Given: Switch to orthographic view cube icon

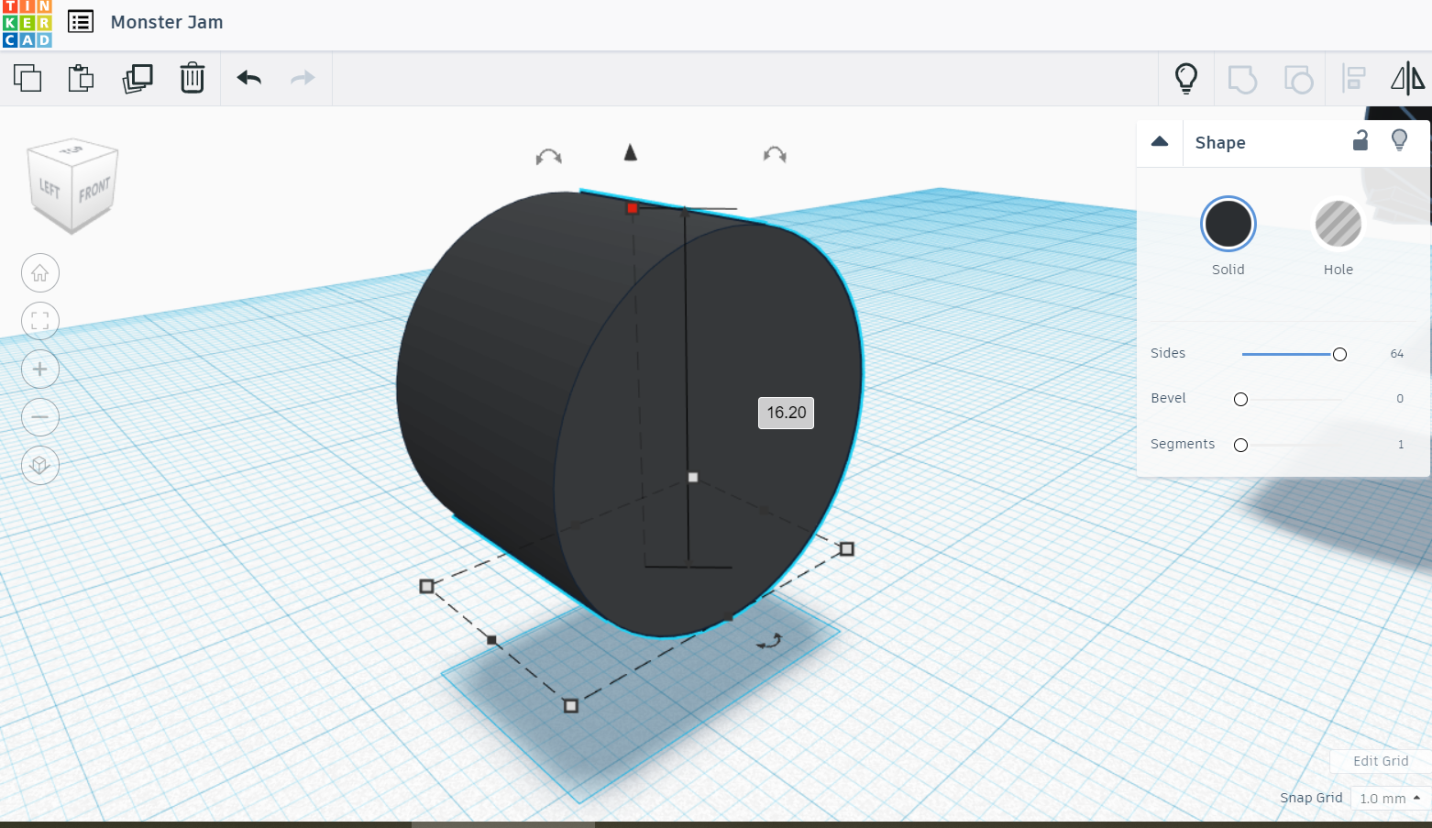Looking at the screenshot, I should [x=40, y=465].
